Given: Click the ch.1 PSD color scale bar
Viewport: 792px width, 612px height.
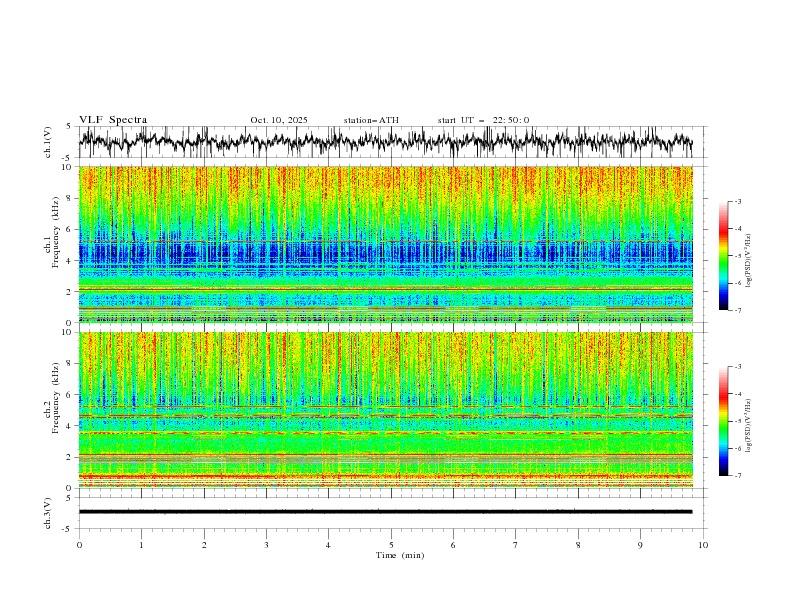Looking at the screenshot, I should pos(723,256).
